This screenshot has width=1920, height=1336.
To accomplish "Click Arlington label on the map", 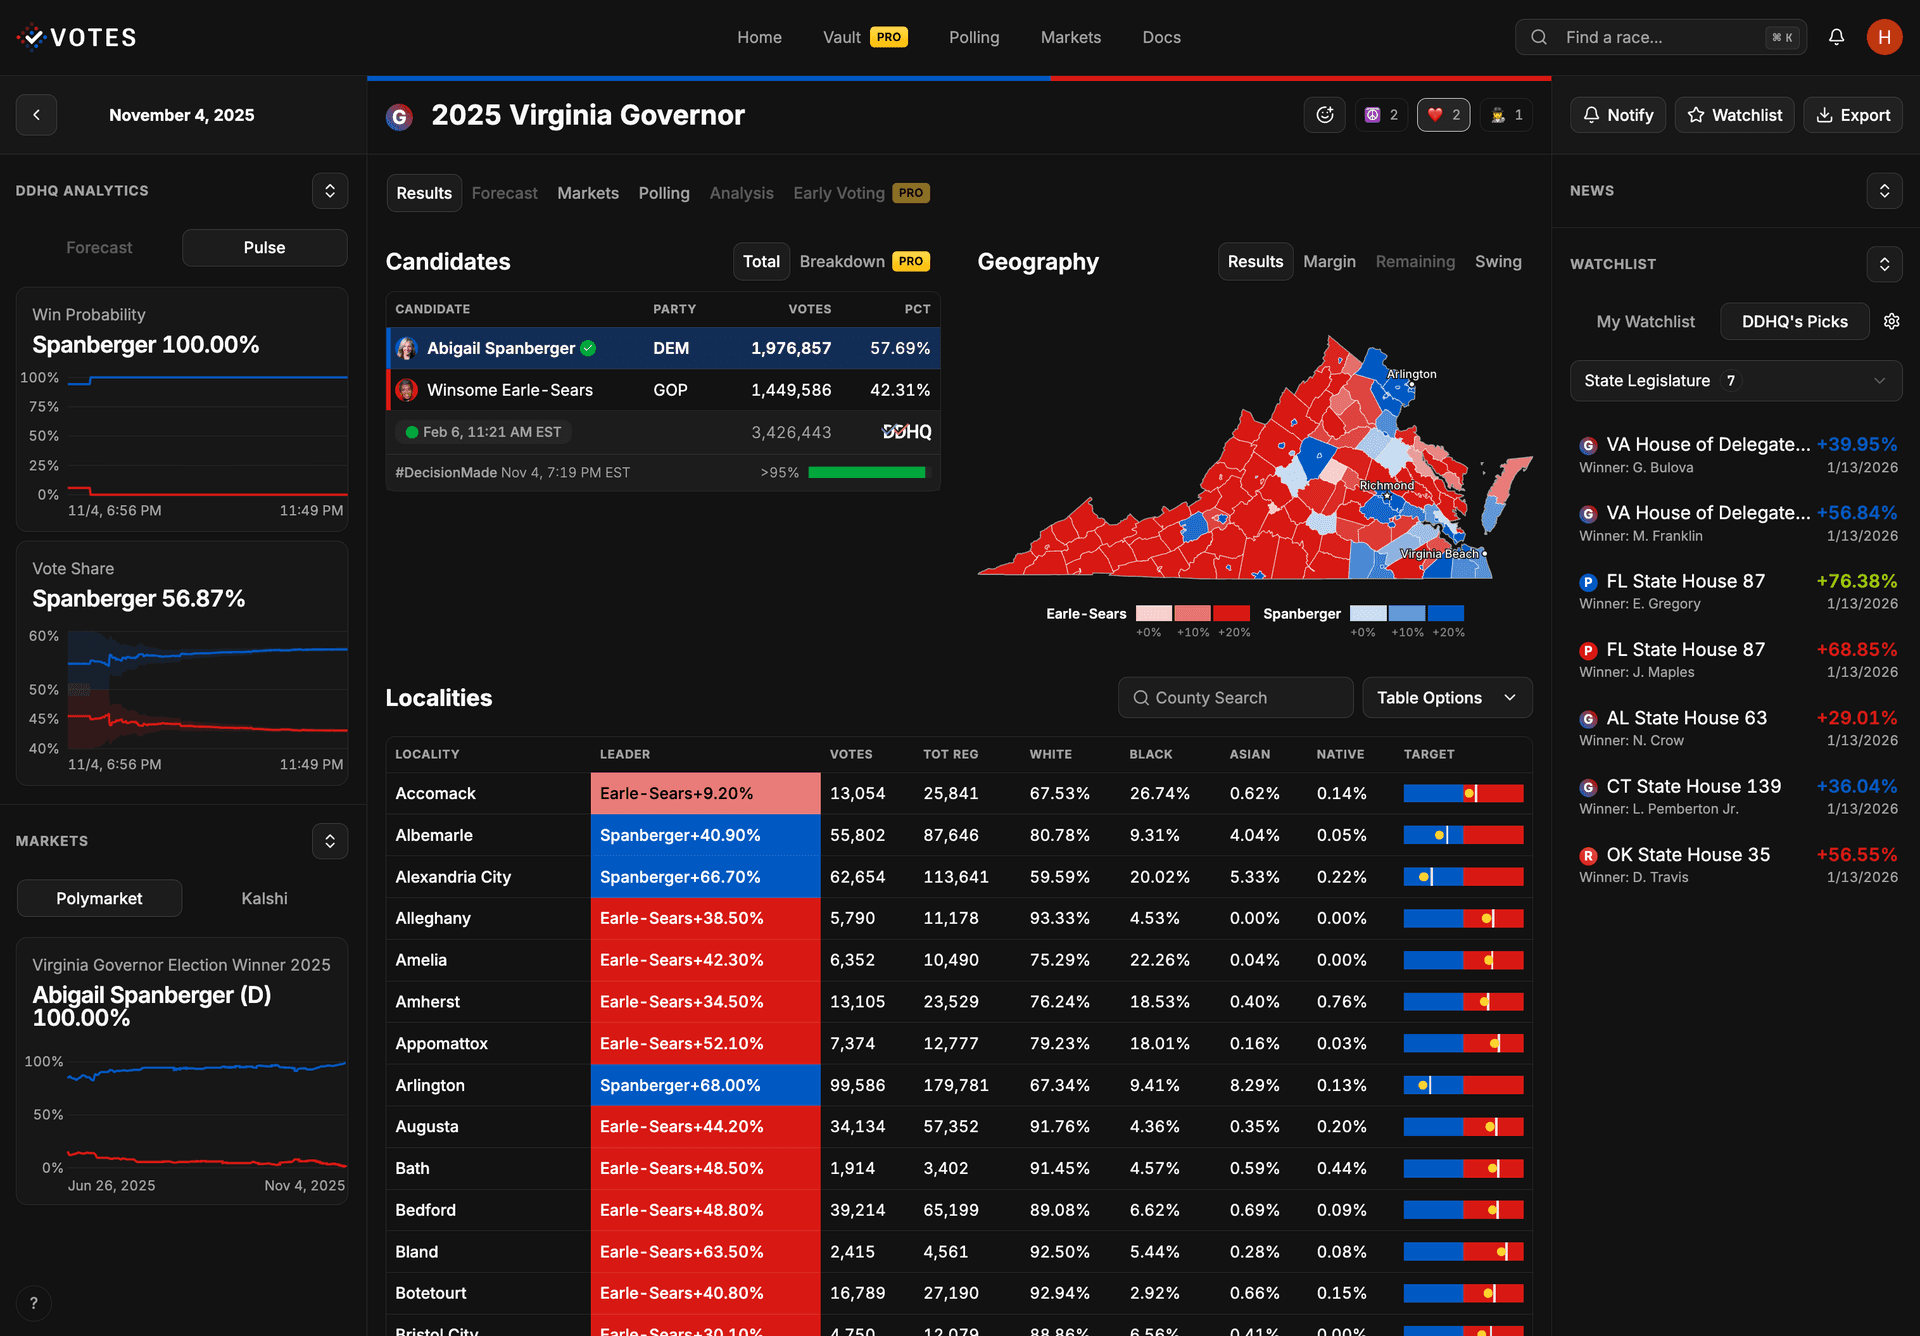I will coord(1411,374).
